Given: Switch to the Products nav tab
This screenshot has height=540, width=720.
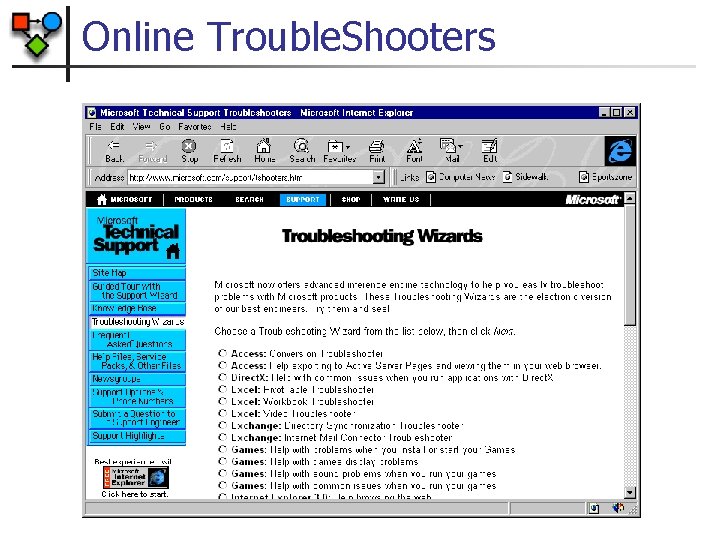Looking at the screenshot, I should (193, 199).
